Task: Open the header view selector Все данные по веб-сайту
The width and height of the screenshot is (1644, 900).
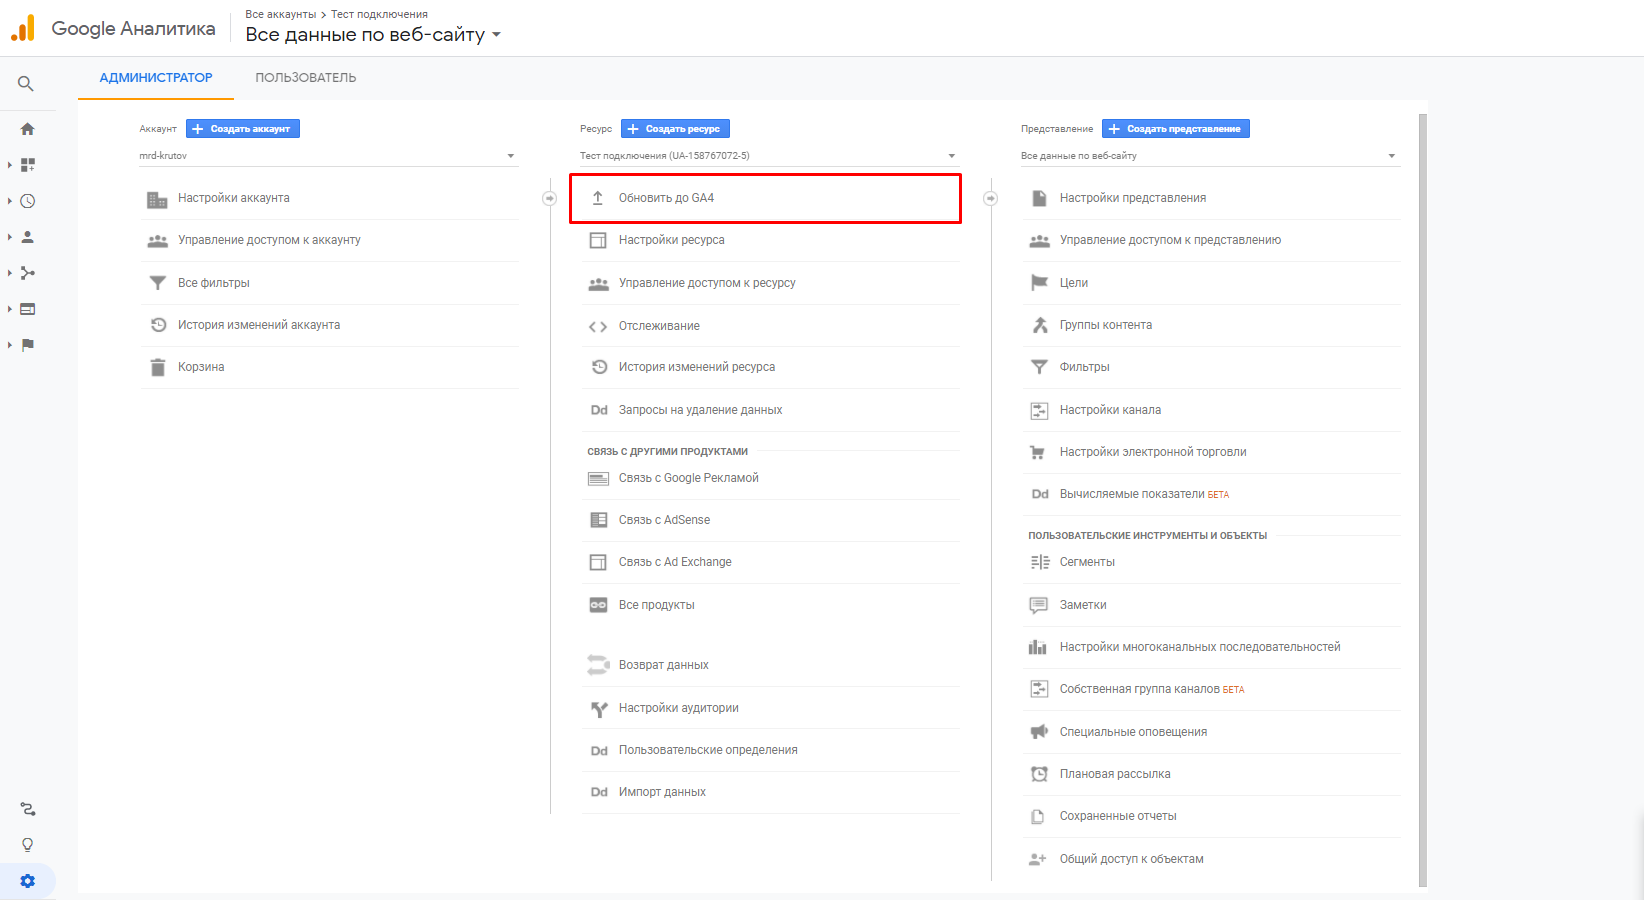Action: point(373,35)
